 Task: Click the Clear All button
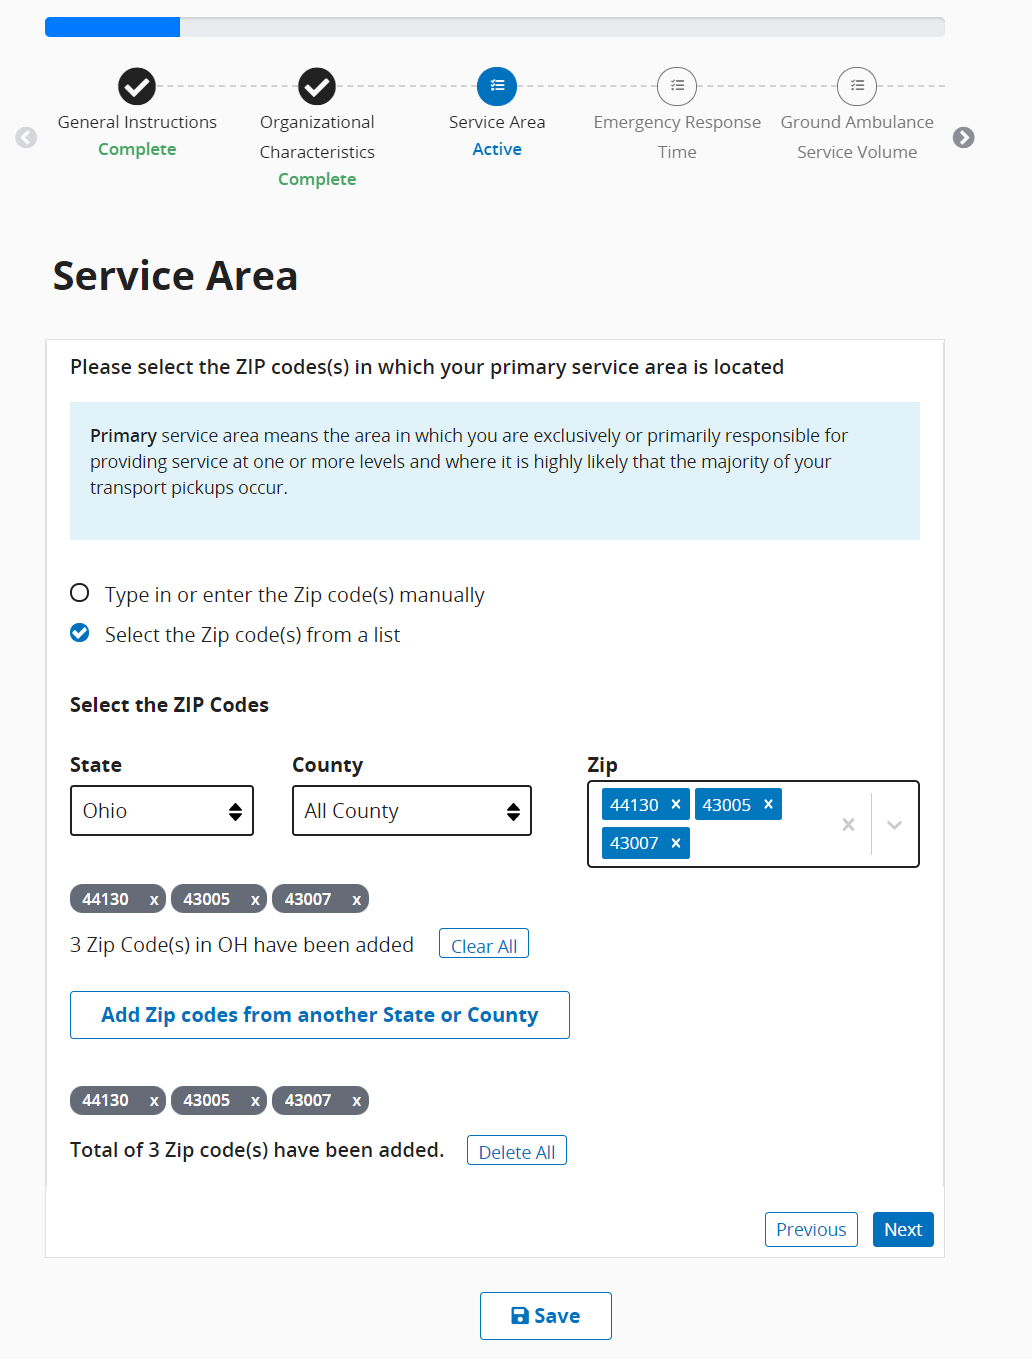coord(484,945)
